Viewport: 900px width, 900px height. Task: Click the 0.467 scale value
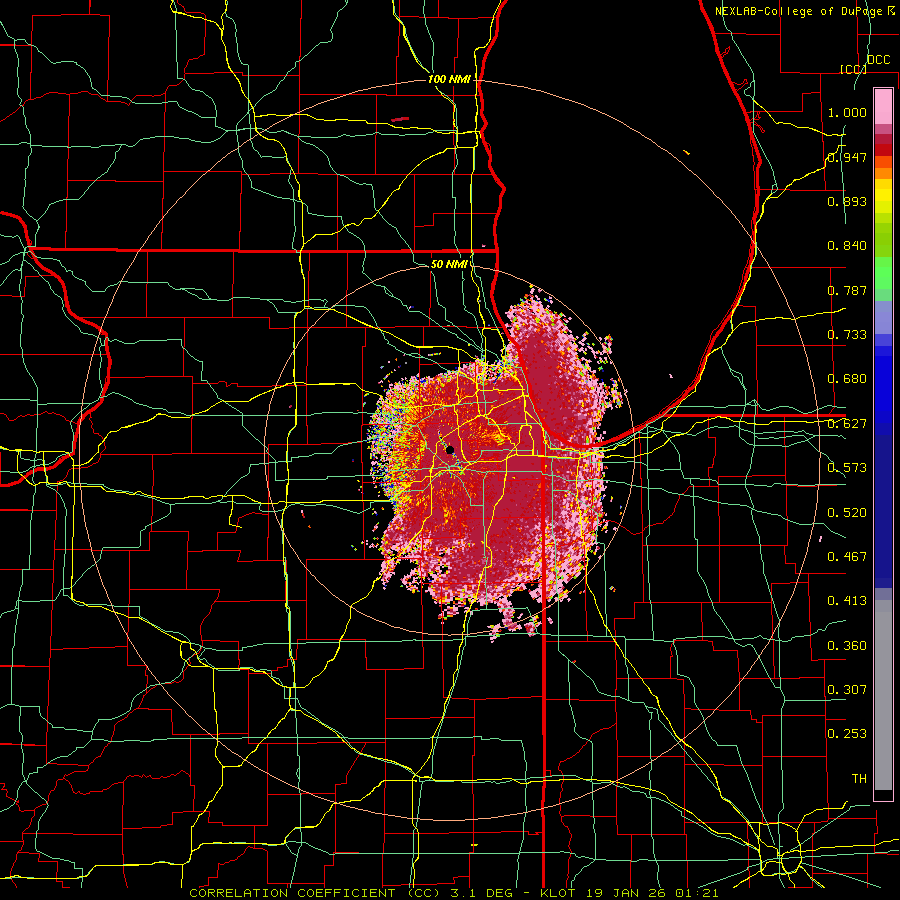coord(847,556)
